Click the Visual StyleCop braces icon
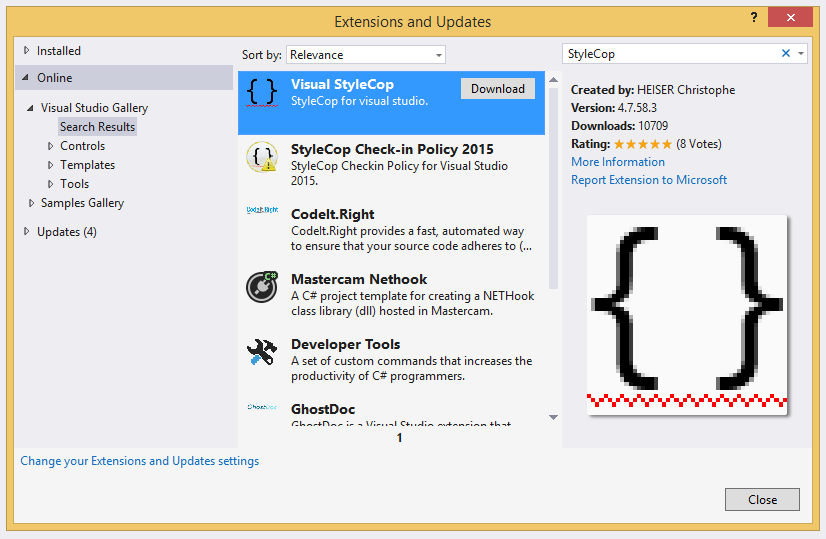 [x=262, y=93]
